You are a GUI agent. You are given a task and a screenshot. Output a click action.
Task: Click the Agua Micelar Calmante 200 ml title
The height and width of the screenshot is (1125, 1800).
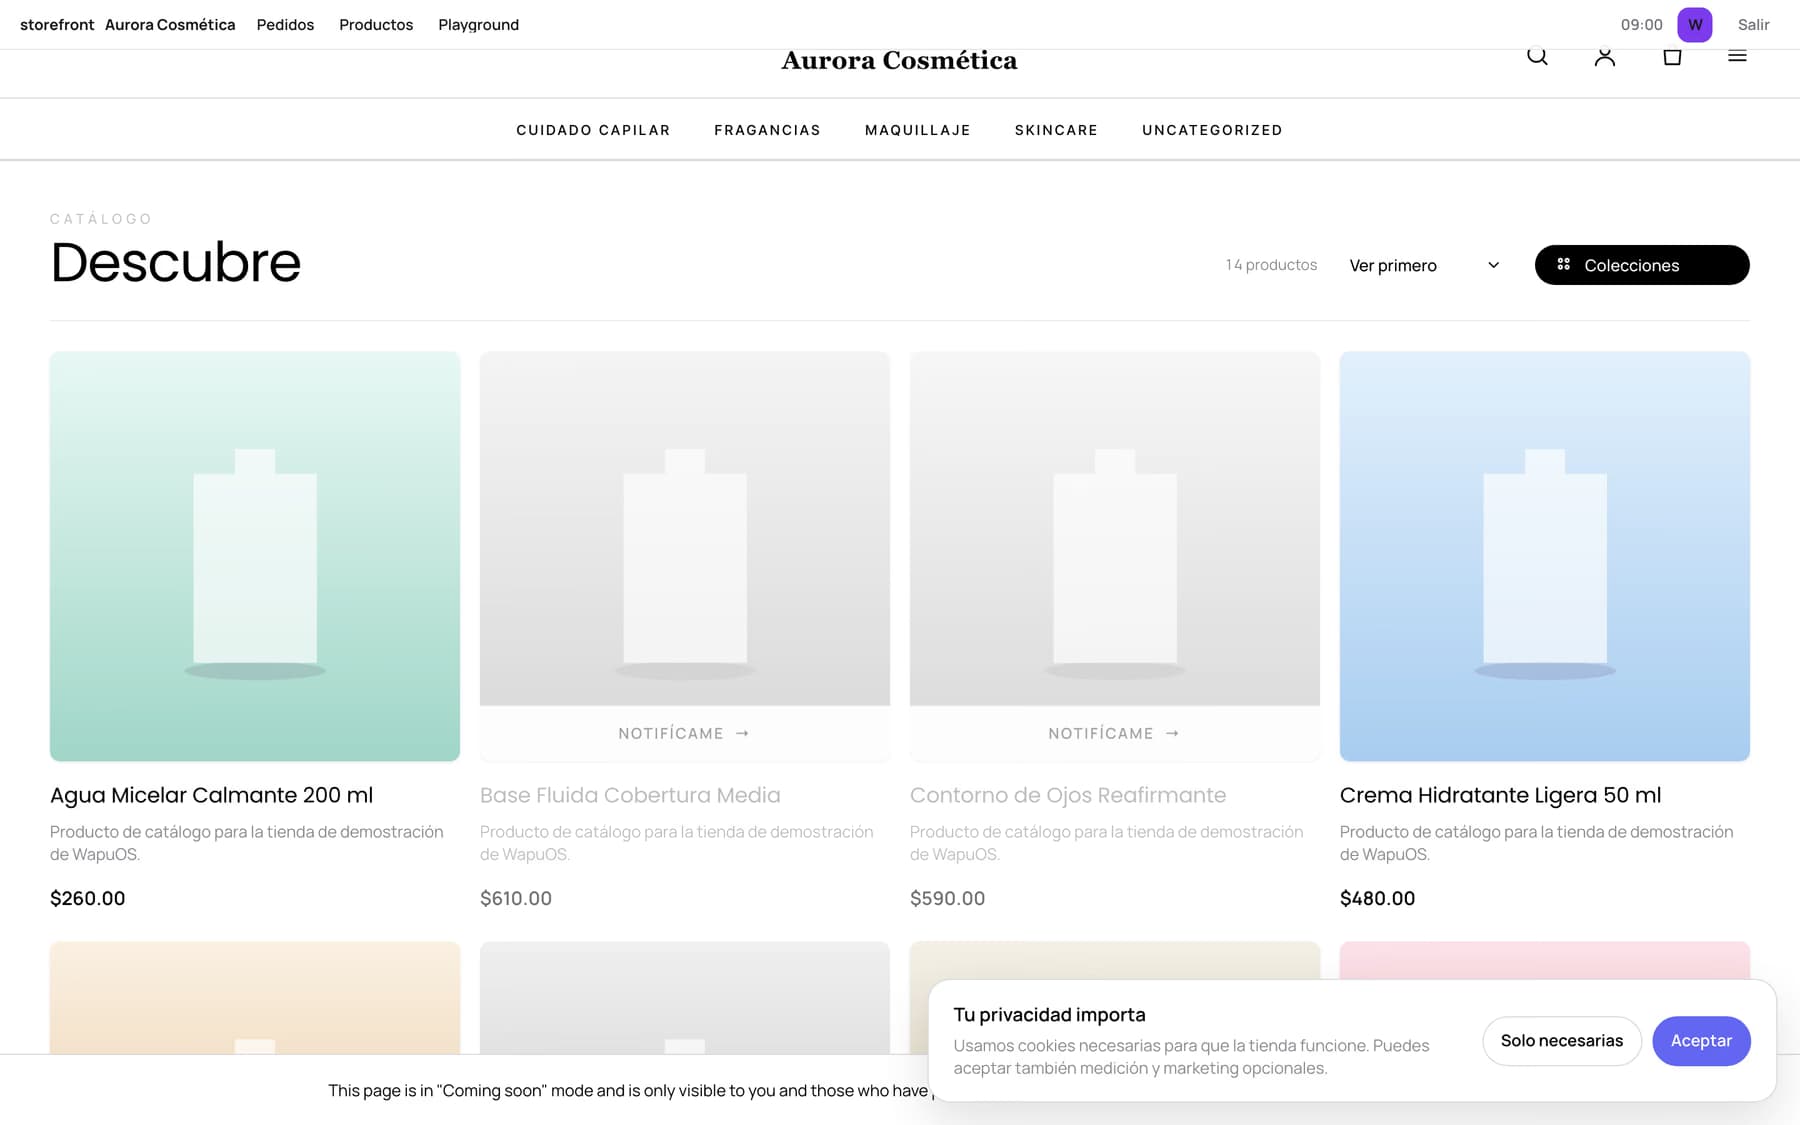pos(211,795)
